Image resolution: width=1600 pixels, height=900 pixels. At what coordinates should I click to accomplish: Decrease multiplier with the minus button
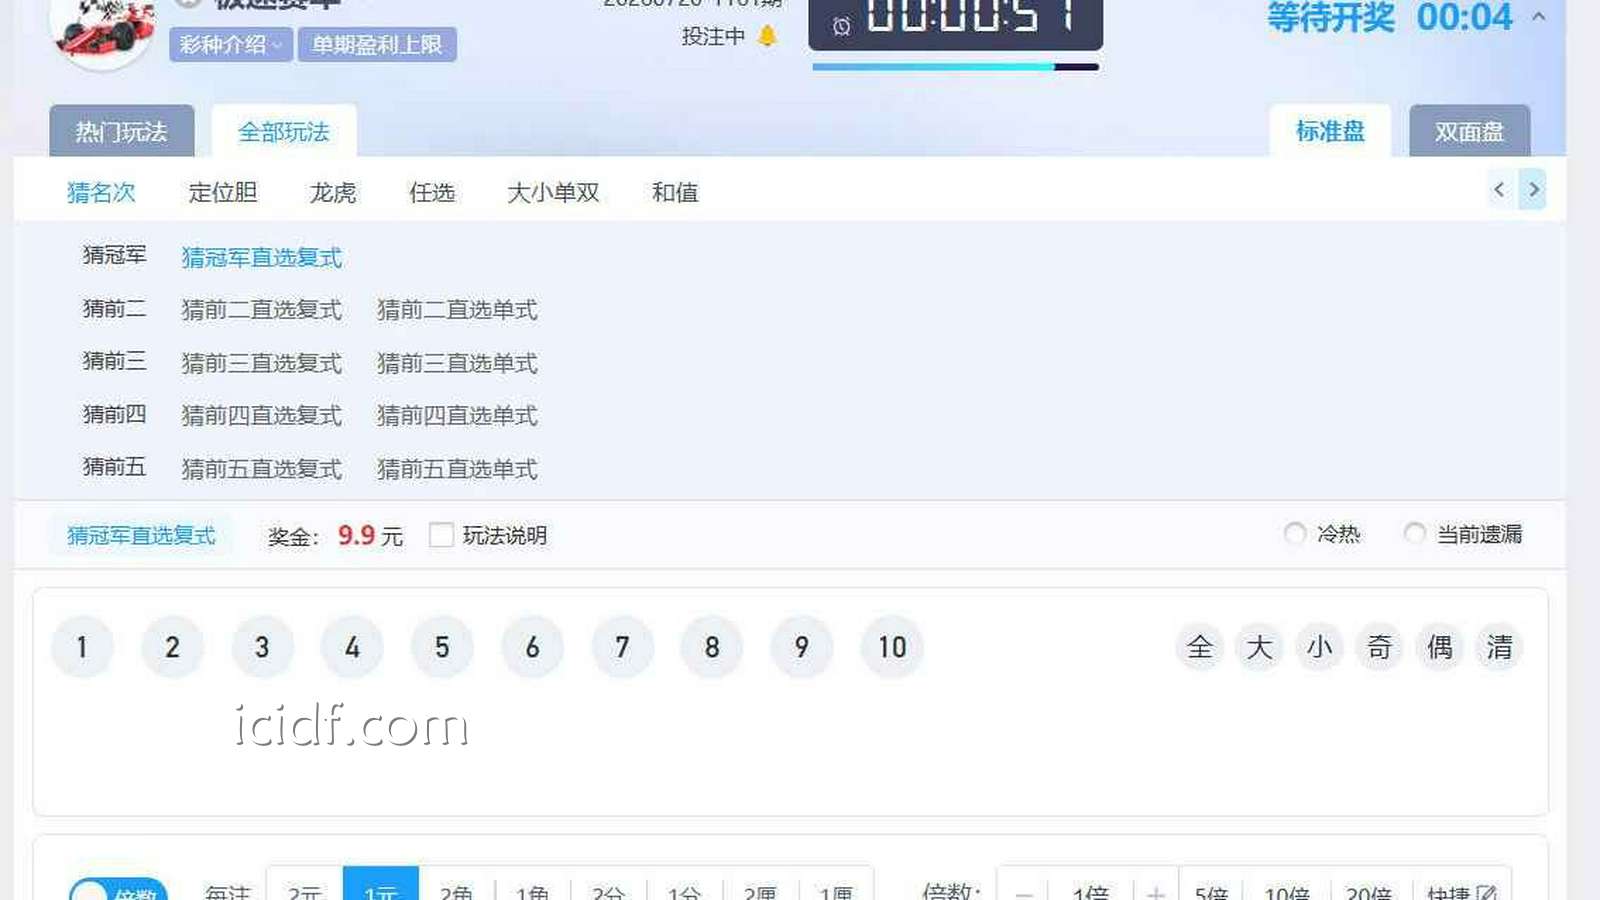click(x=1024, y=884)
